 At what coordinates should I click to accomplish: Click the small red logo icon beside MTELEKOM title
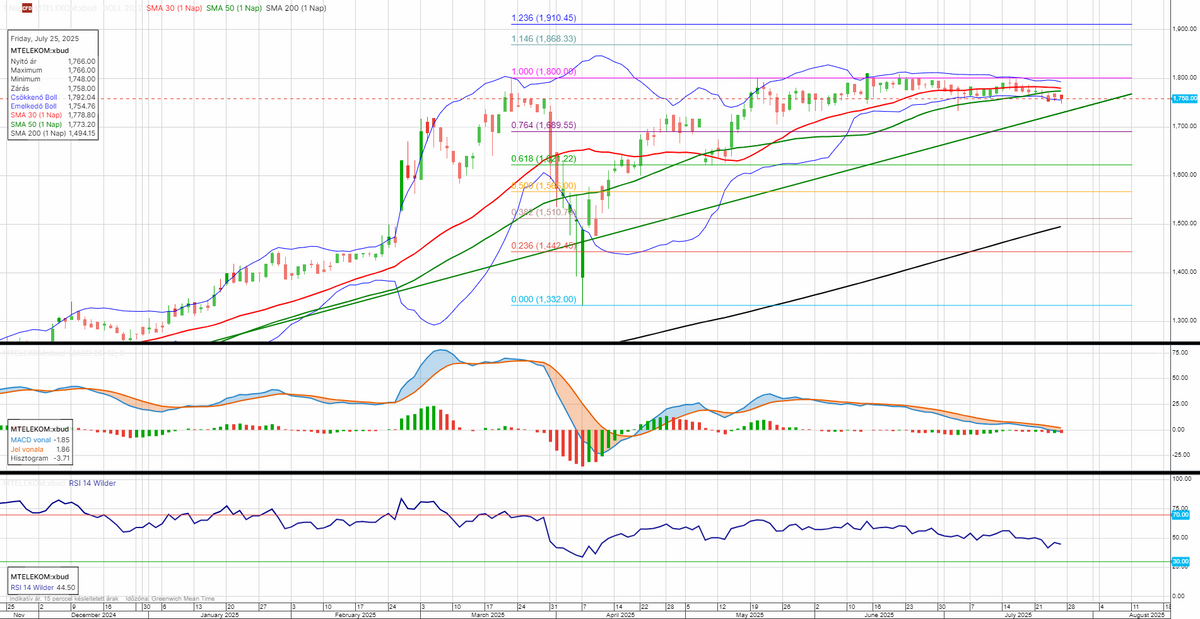(27, 8)
